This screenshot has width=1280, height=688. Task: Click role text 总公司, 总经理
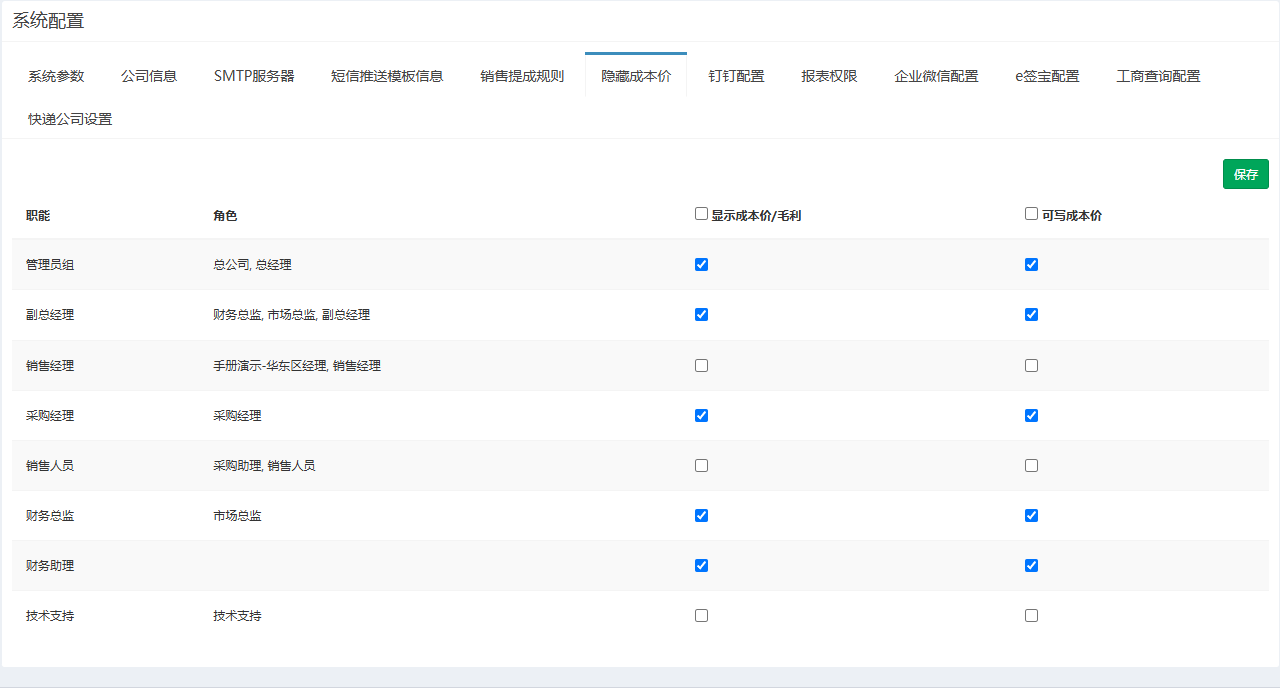pos(252,265)
